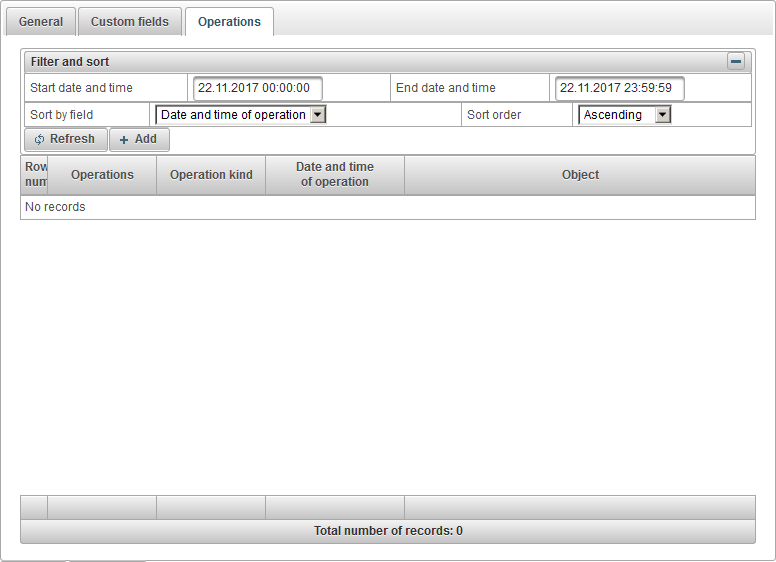Click the Row num column header
Image resolution: width=776 pixels, height=562 pixels.
click(35, 175)
